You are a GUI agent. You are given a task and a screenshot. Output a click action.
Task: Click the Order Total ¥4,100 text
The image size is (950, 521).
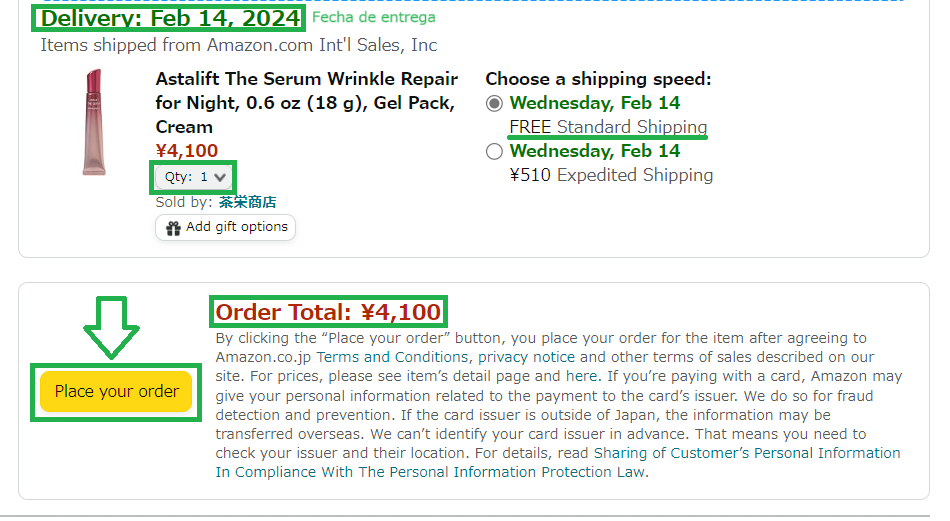pyautogui.click(x=328, y=312)
